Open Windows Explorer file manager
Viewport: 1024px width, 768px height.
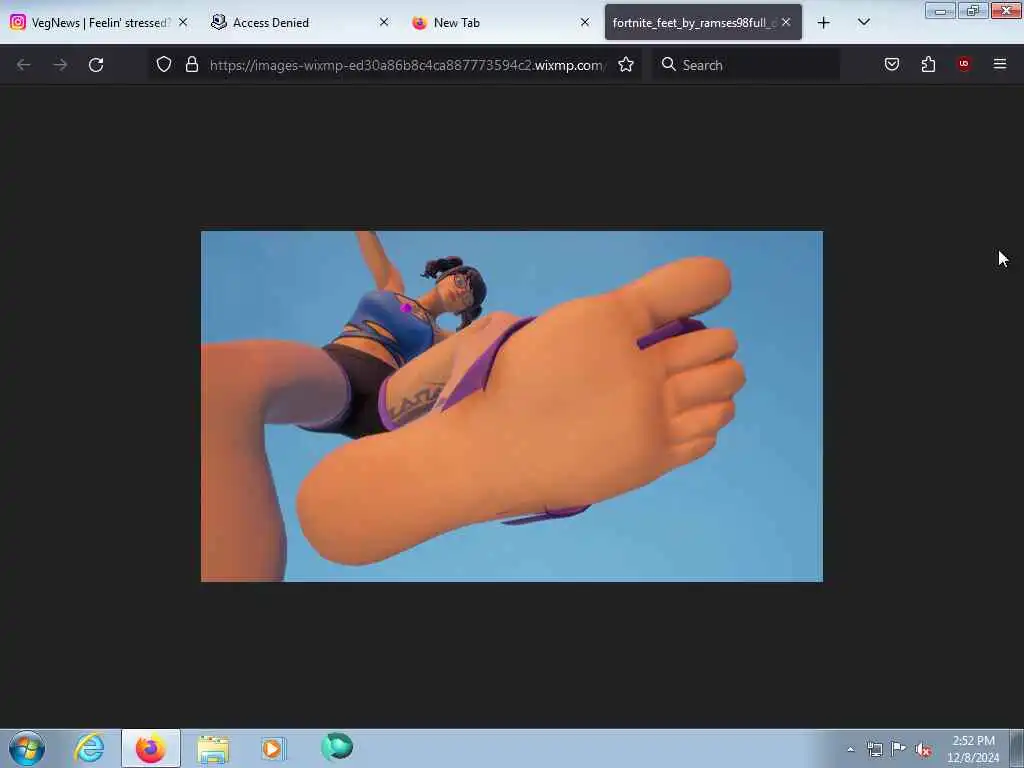213,748
